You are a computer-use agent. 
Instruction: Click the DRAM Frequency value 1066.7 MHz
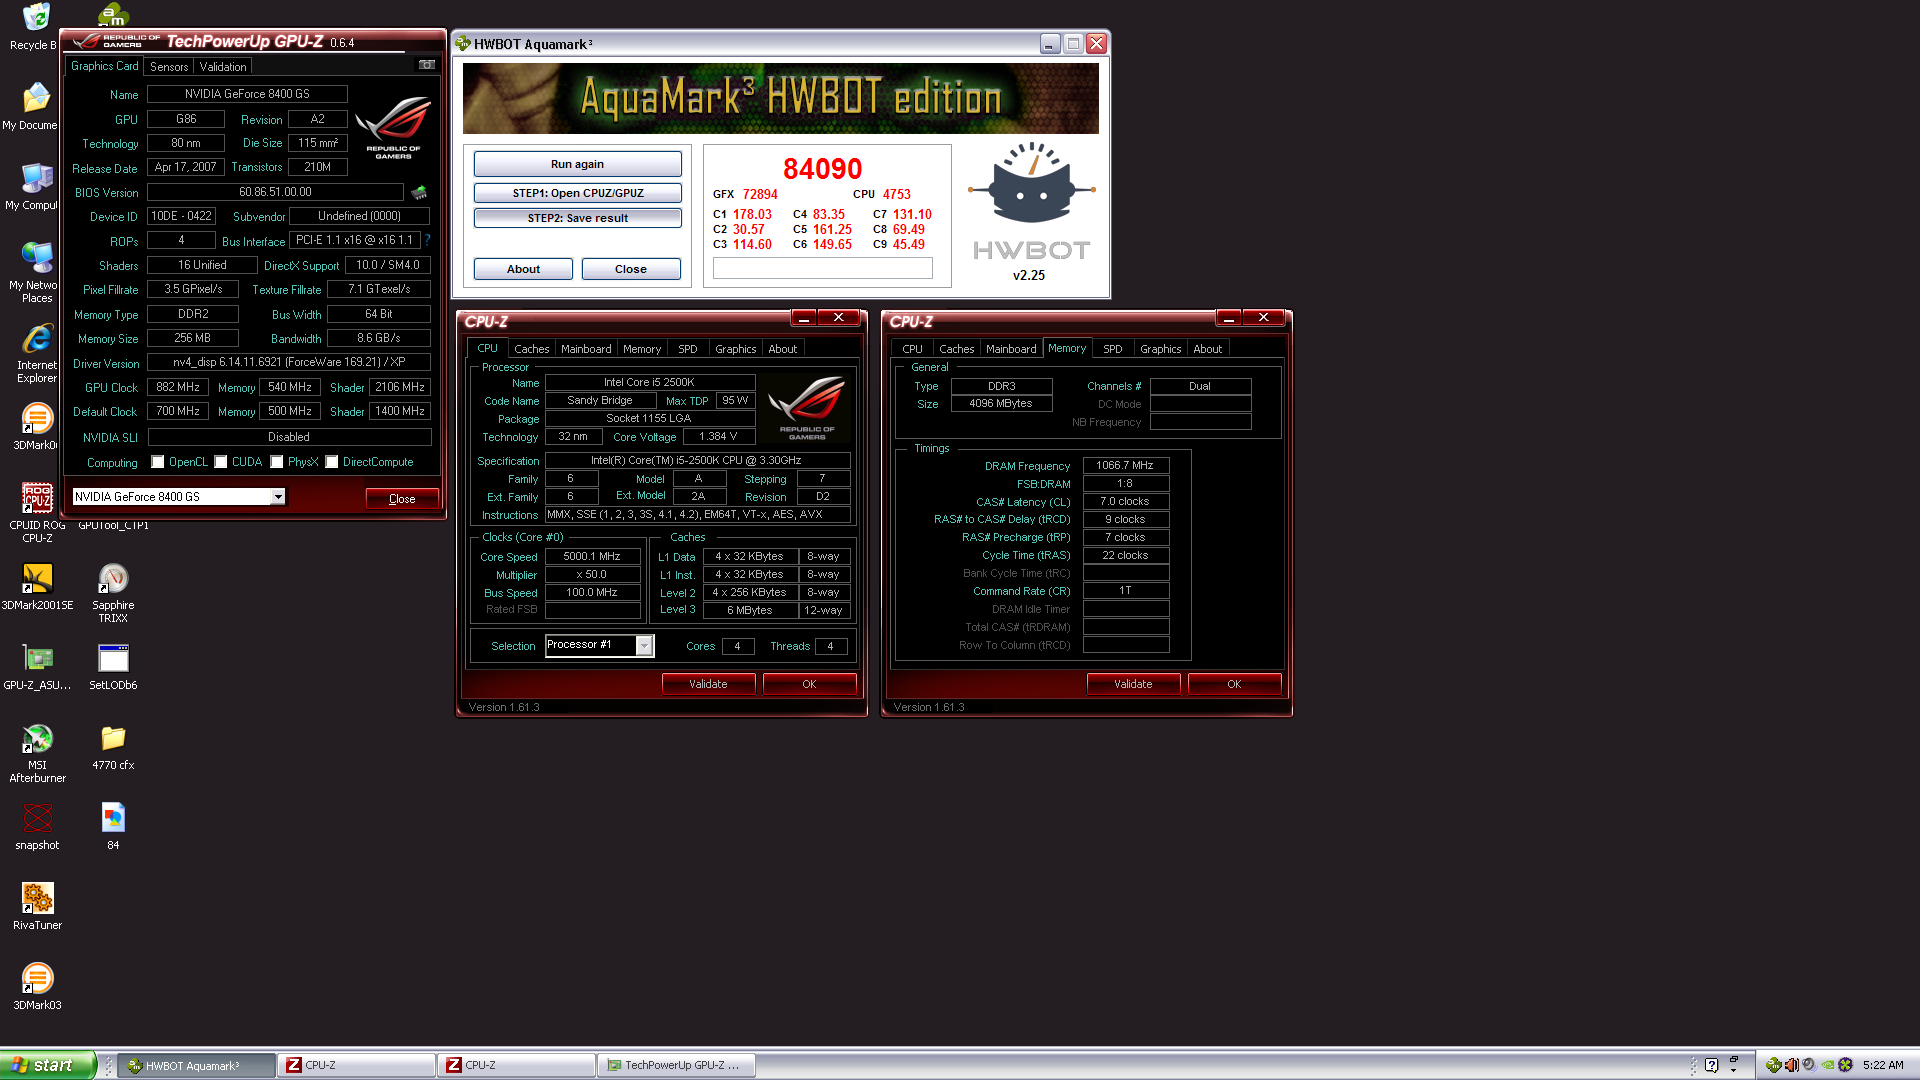1125,466
